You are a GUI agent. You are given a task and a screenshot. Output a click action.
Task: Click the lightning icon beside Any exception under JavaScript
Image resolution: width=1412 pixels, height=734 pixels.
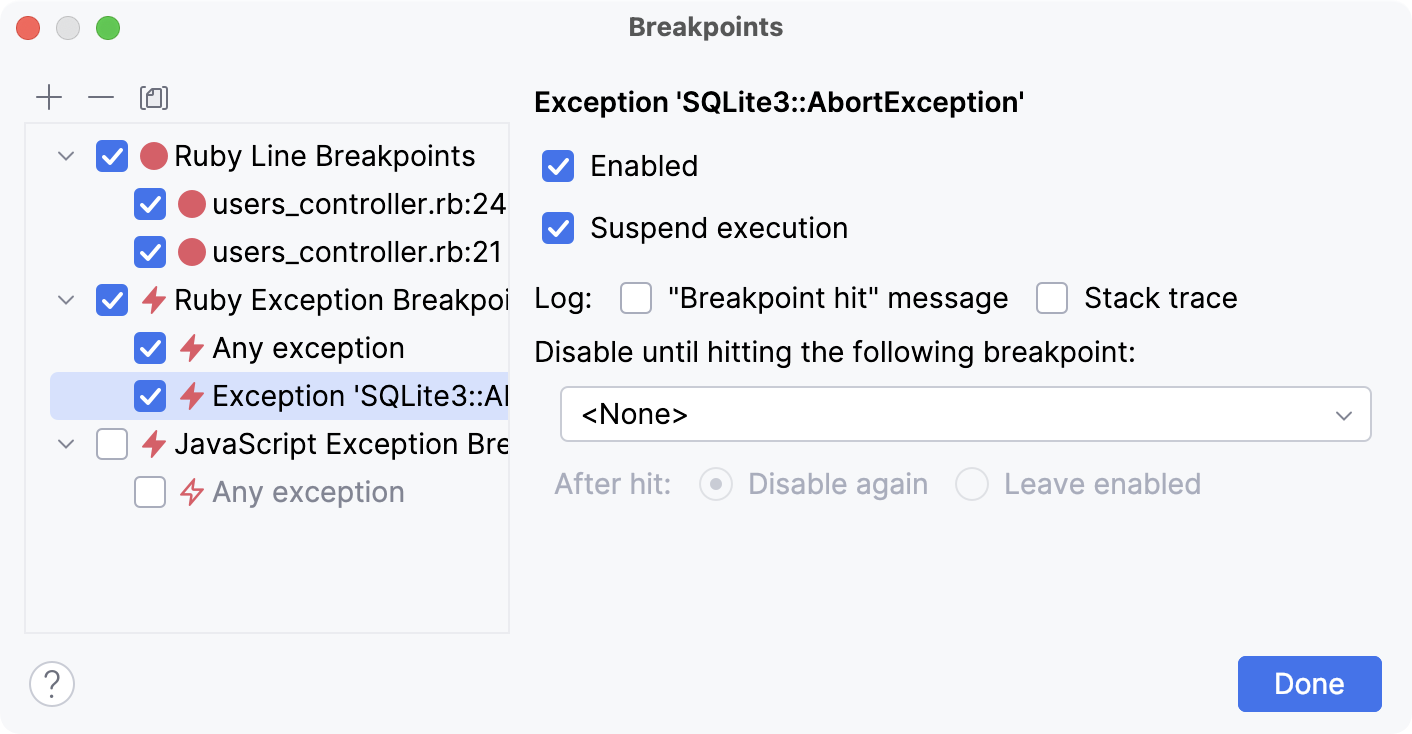coord(191,491)
